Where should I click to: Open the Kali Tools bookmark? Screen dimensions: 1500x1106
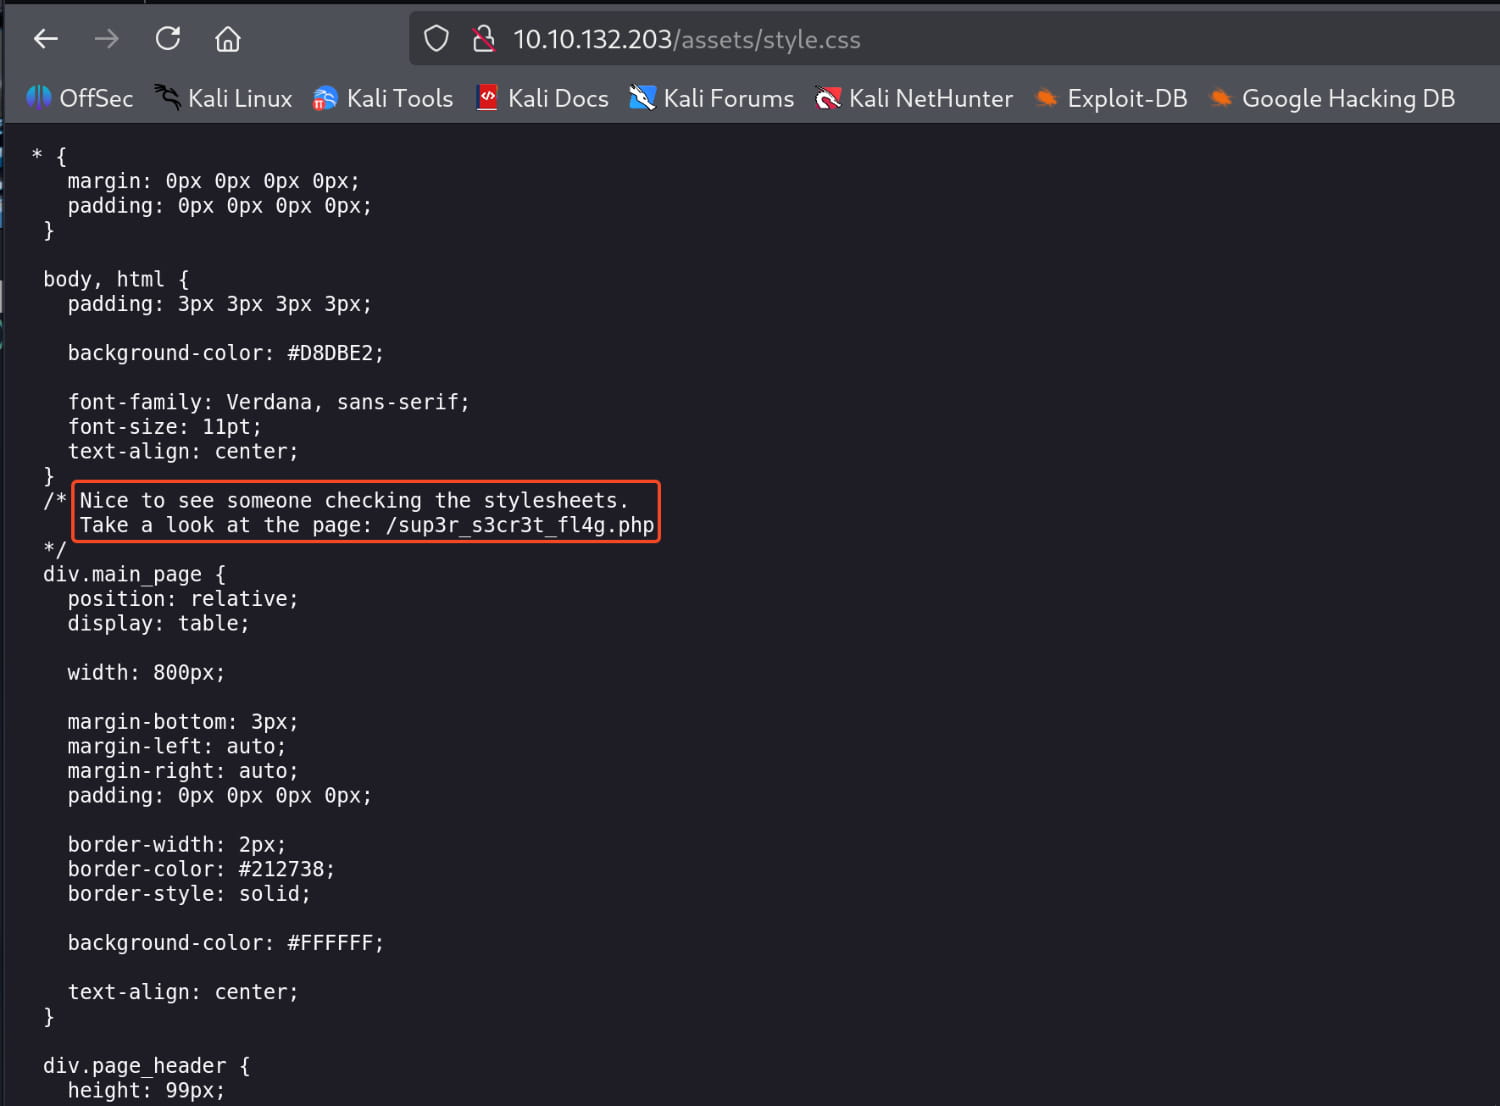click(x=383, y=98)
